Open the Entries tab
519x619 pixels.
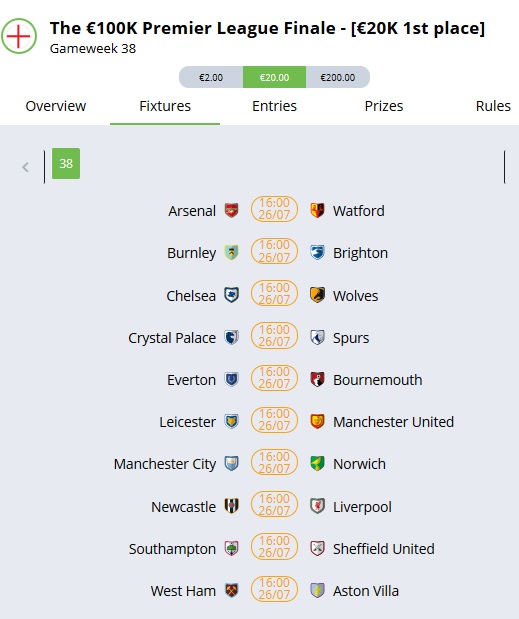pyautogui.click(x=274, y=106)
